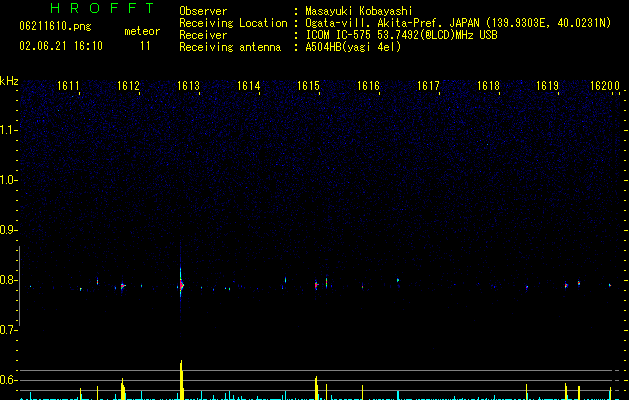Click the HROFFT title text
The width and height of the screenshot is (629, 400).
(x=103, y=8)
